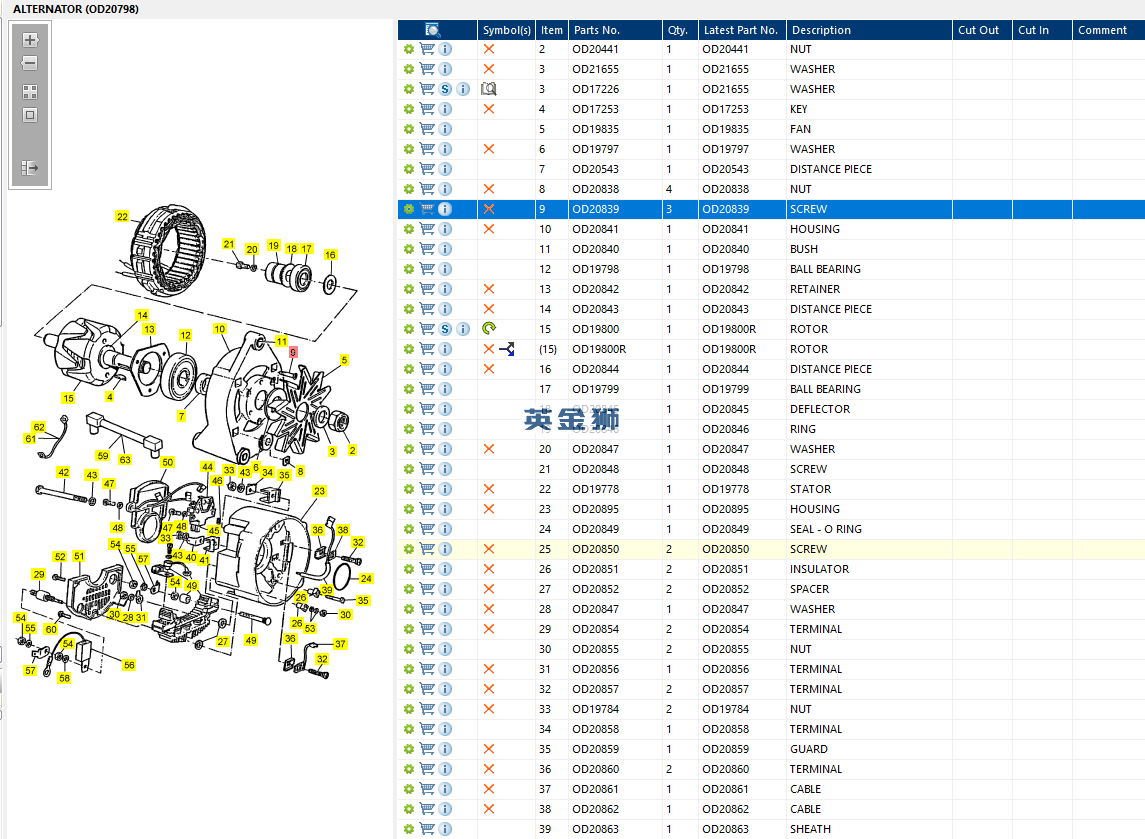Screen dimensions: 1145x839
Task: Click the list export arrow icon
Action: click(x=30, y=168)
